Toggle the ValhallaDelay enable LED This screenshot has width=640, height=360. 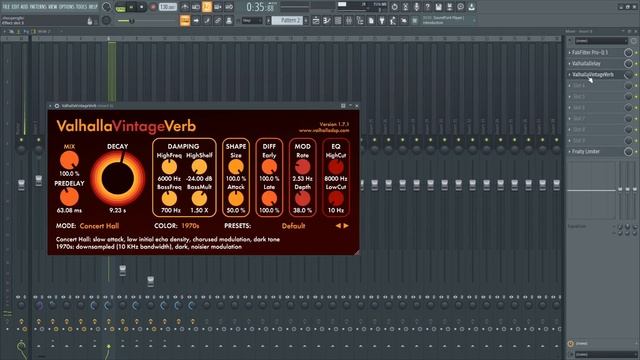[636, 63]
